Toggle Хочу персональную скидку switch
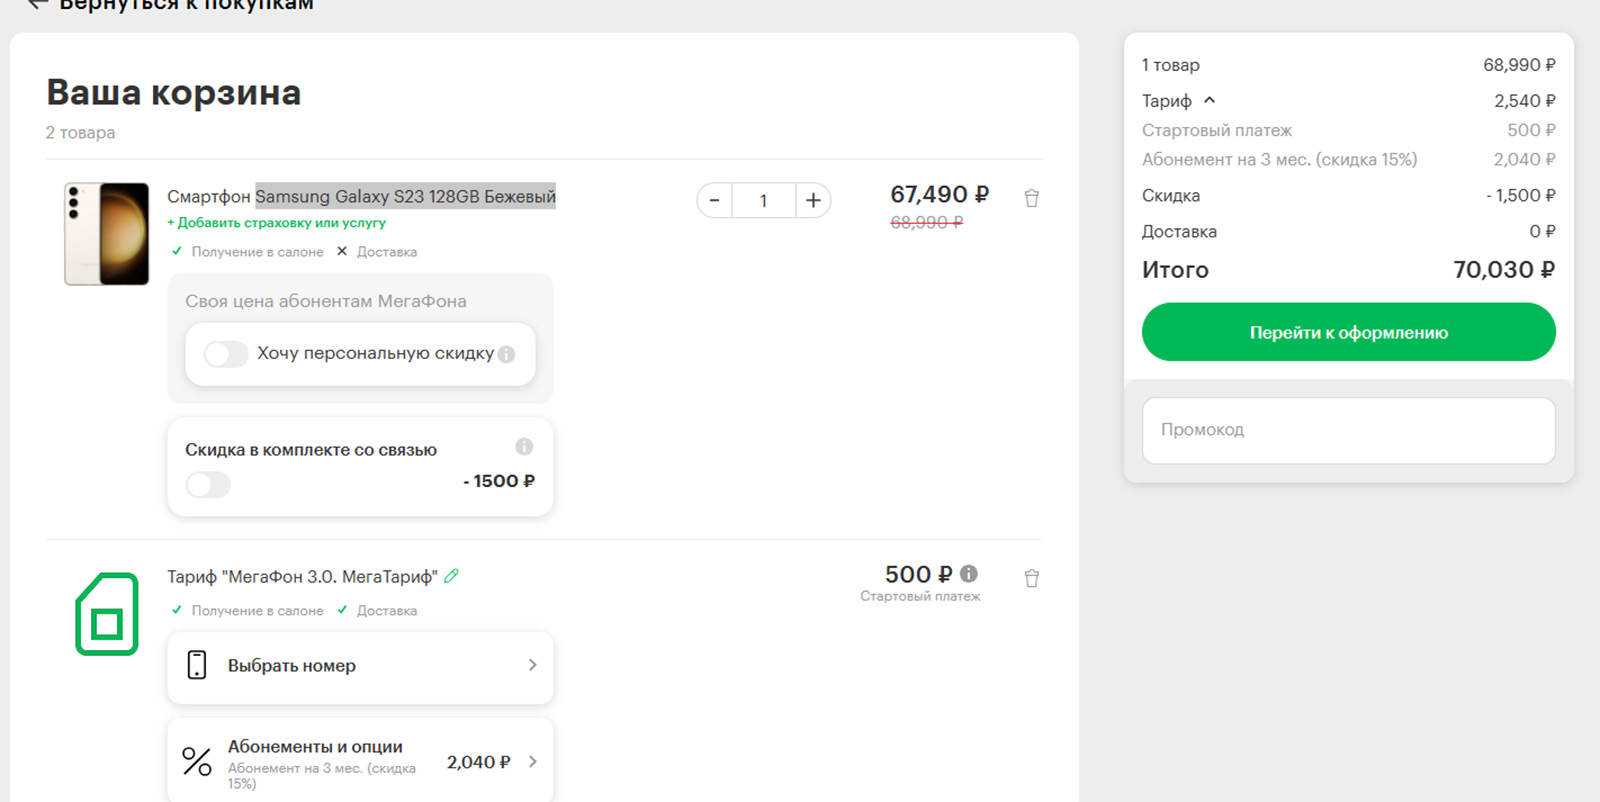Screen dimensions: 1600x802 [x=226, y=354]
